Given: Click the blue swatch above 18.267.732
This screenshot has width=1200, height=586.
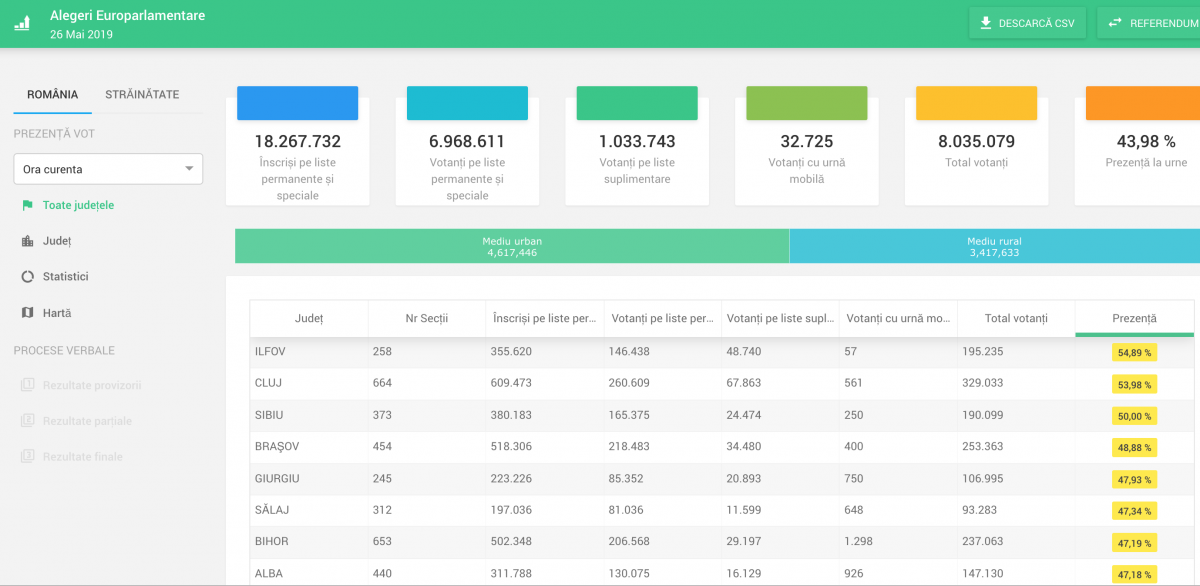Looking at the screenshot, I should coord(297,104).
